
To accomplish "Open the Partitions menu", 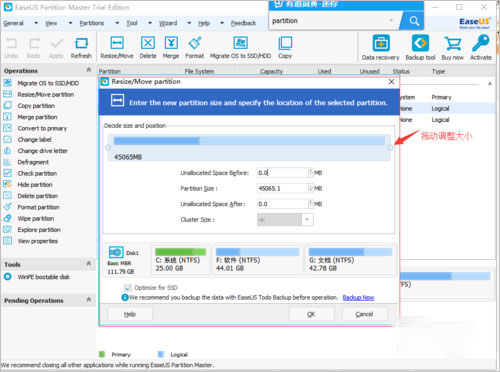I will [x=92, y=23].
